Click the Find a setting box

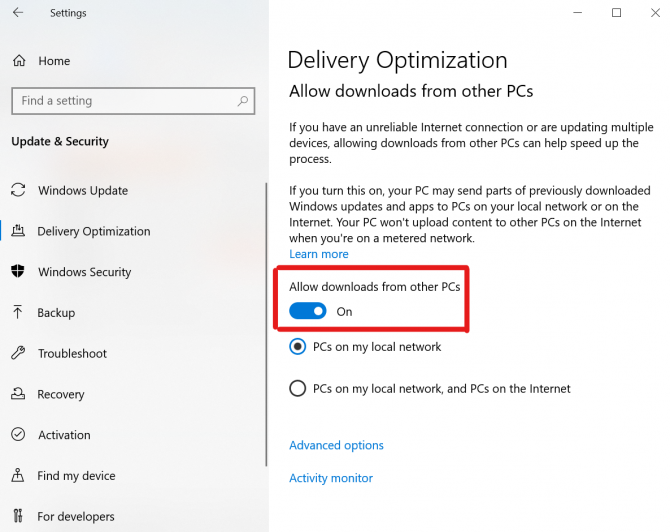133,101
